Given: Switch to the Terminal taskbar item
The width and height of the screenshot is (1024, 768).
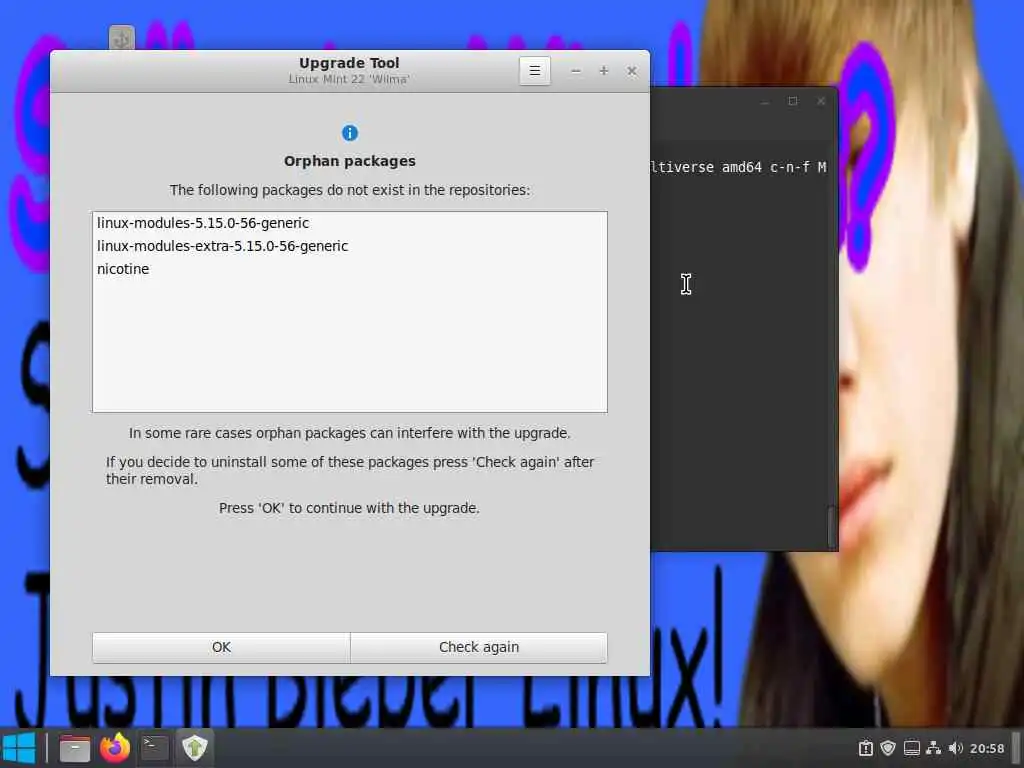Looking at the screenshot, I should pos(155,748).
